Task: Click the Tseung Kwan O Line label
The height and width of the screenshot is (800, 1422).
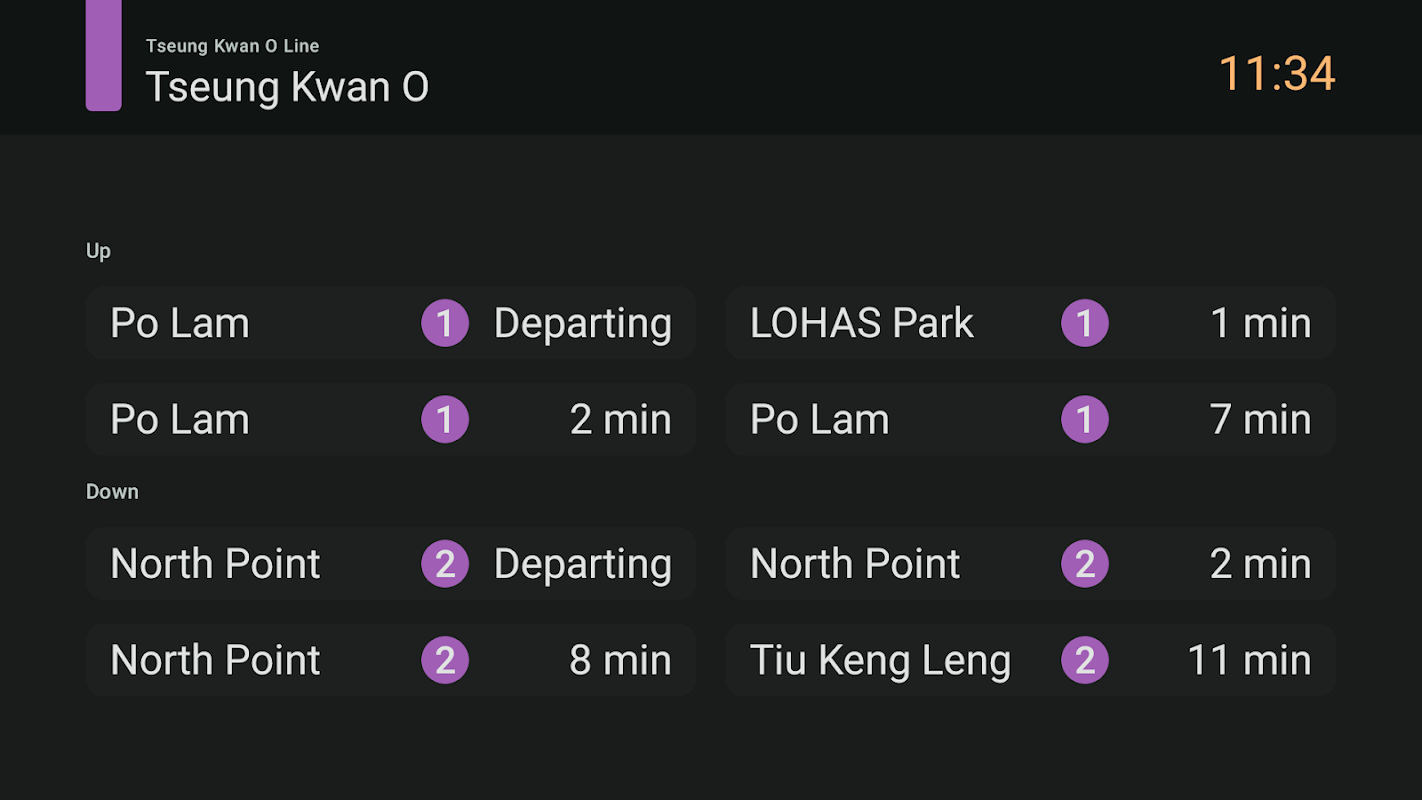Action: [232, 46]
